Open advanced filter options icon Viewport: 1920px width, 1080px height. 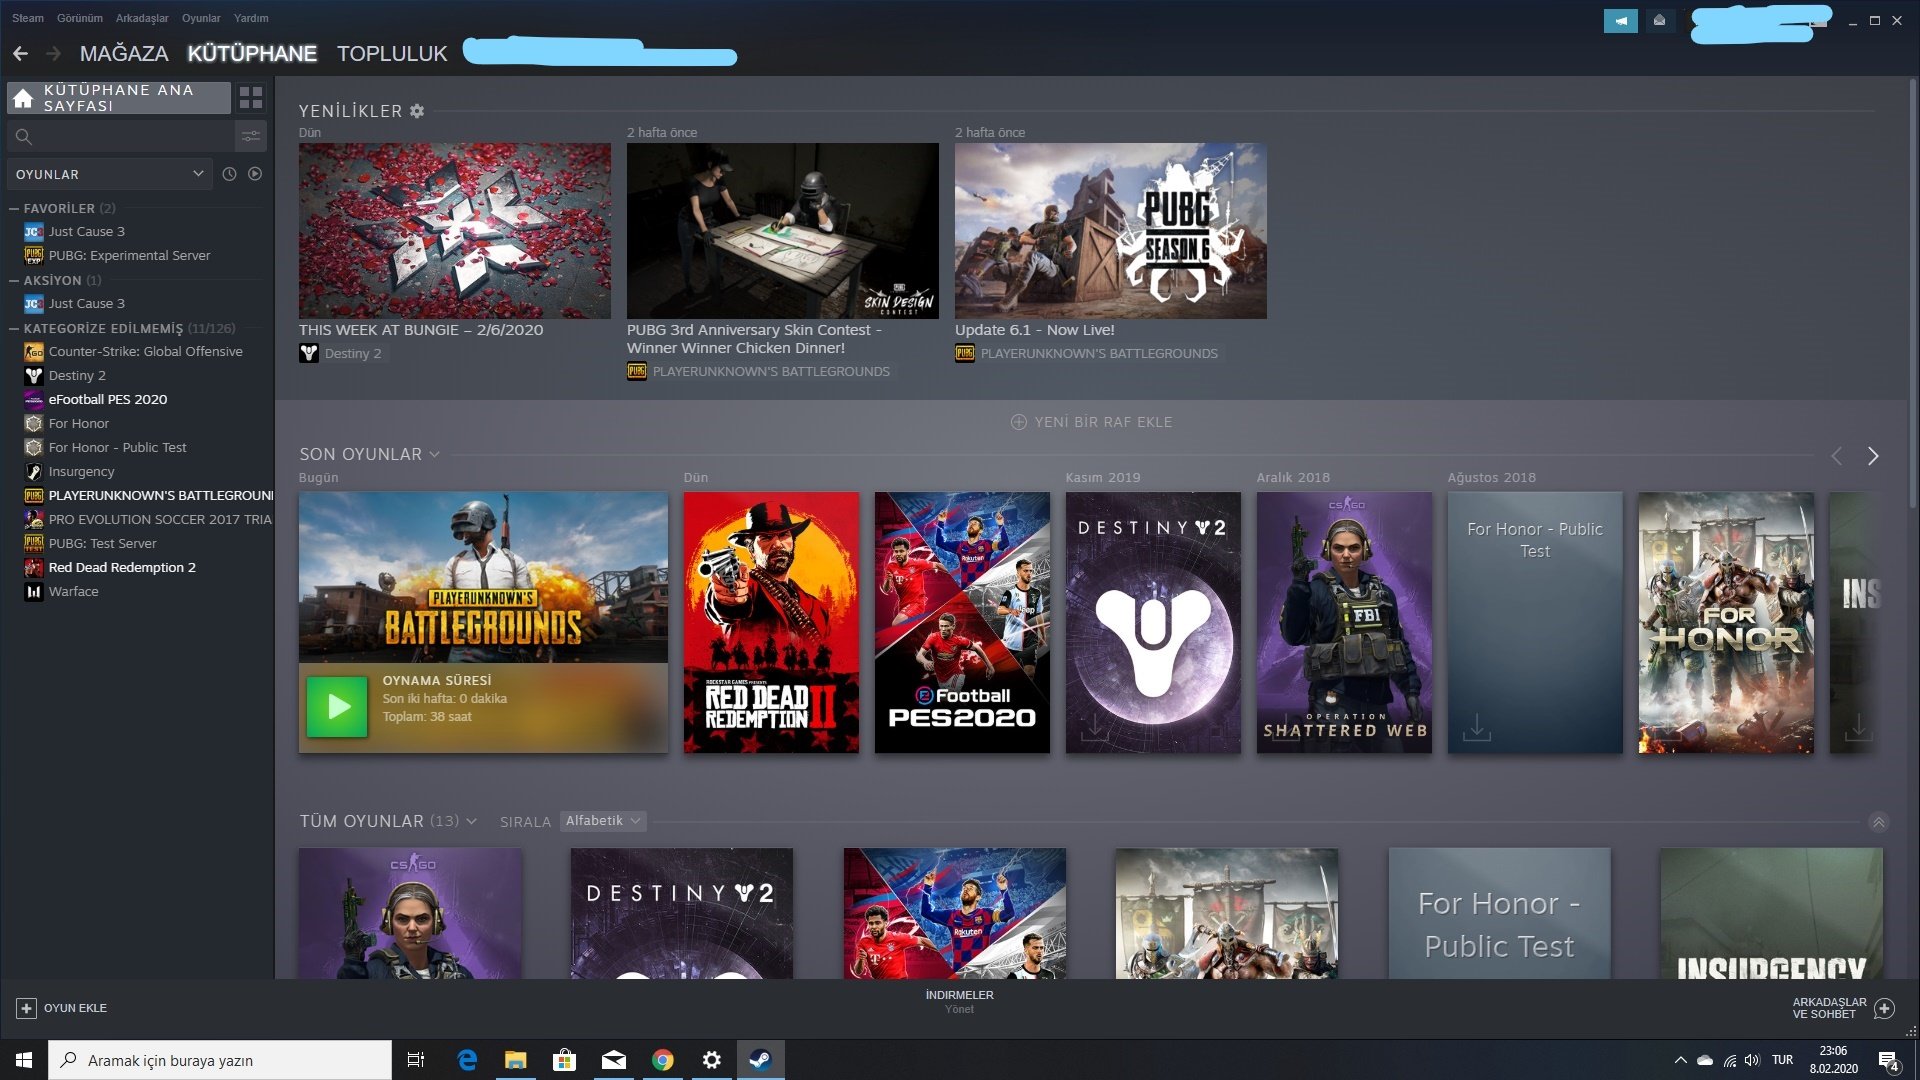click(251, 136)
